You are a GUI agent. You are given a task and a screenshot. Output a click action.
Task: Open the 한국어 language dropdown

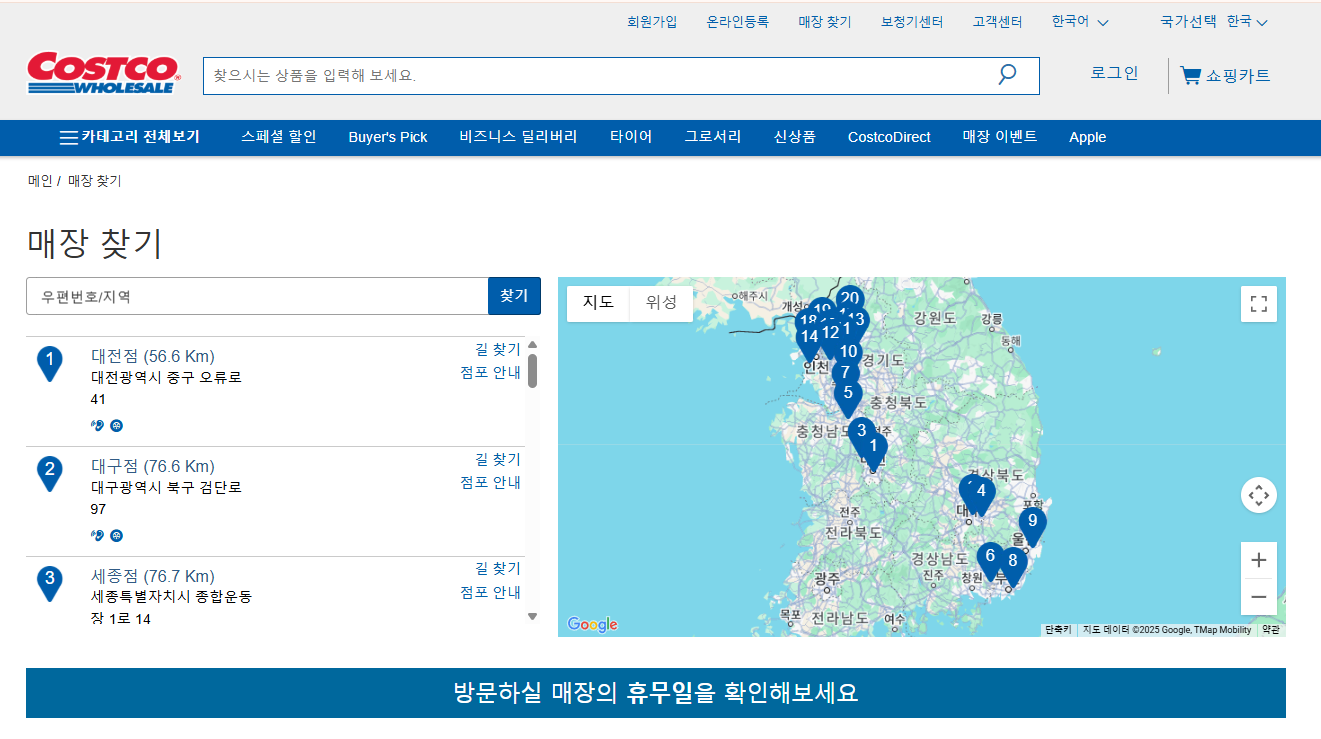tap(1080, 22)
